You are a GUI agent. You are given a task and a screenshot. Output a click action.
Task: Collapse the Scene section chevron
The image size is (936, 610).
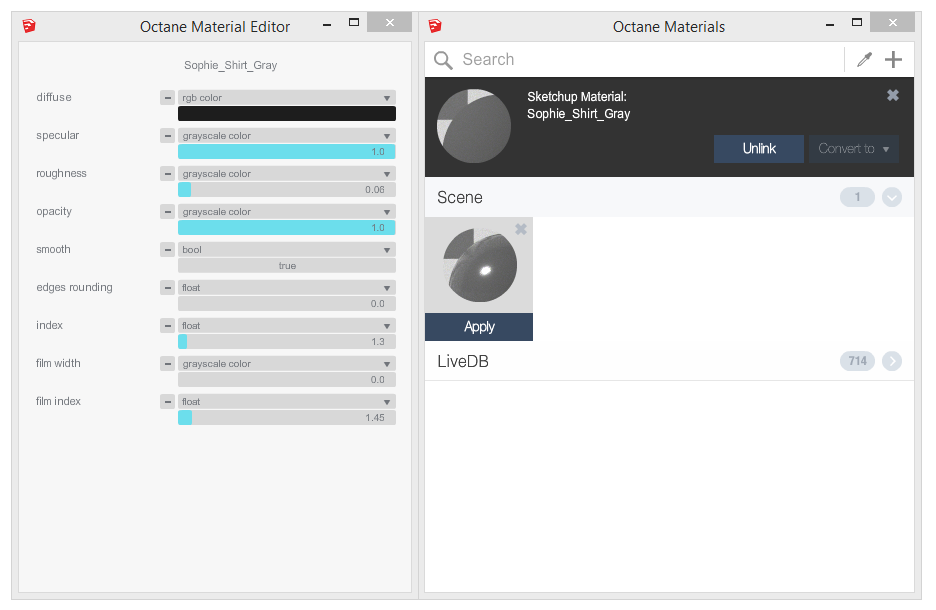coord(892,197)
